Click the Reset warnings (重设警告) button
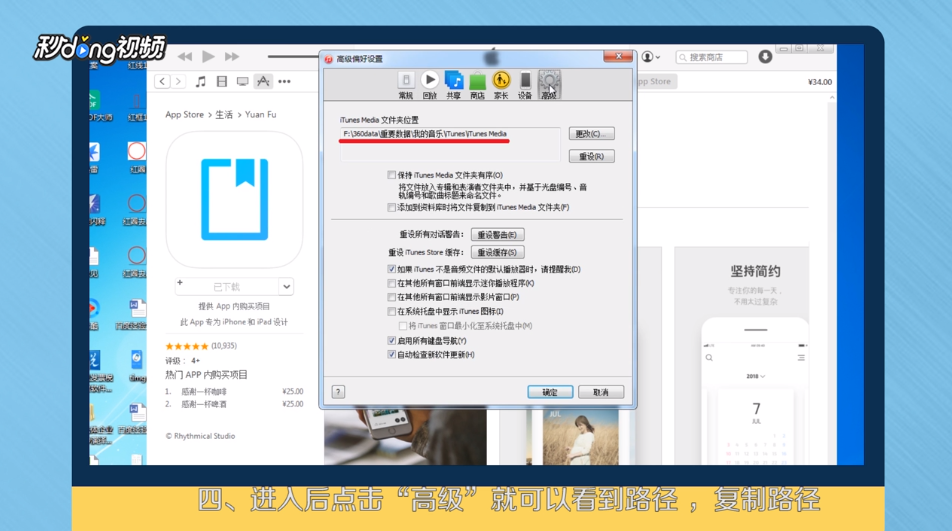 [x=497, y=234]
